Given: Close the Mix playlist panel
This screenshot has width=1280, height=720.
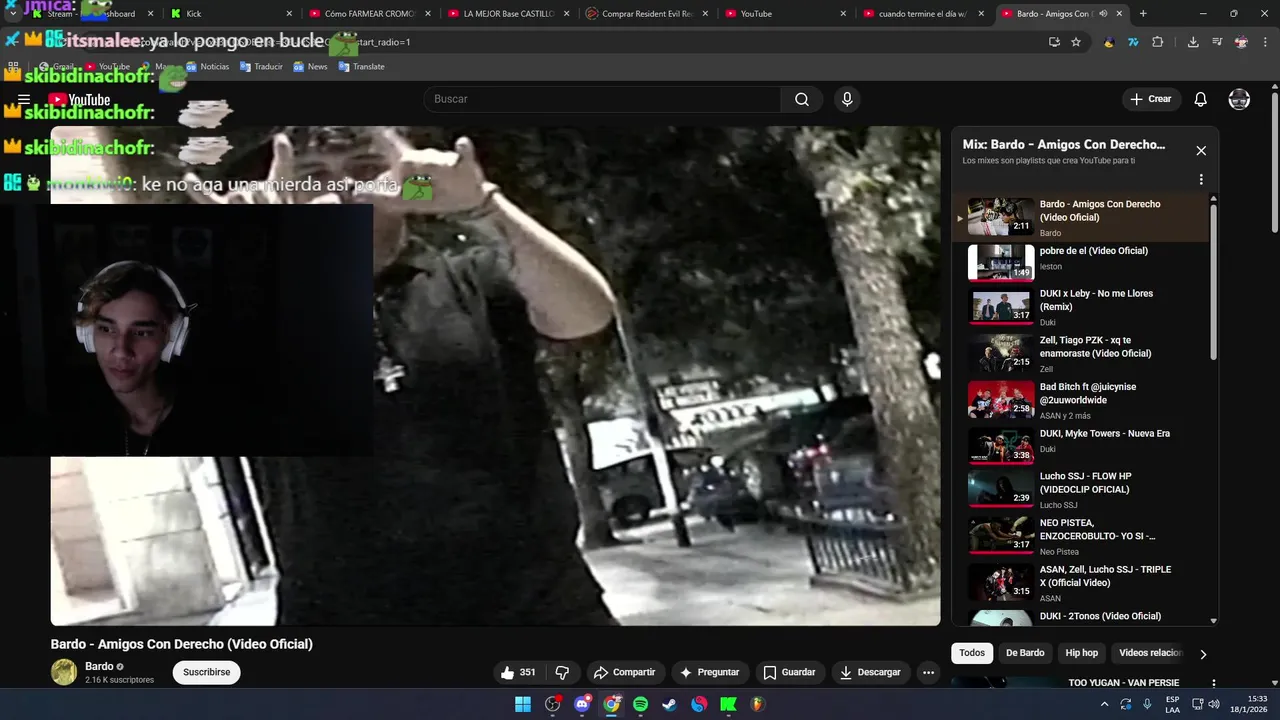Looking at the screenshot, I should (x=1201, y=151).
